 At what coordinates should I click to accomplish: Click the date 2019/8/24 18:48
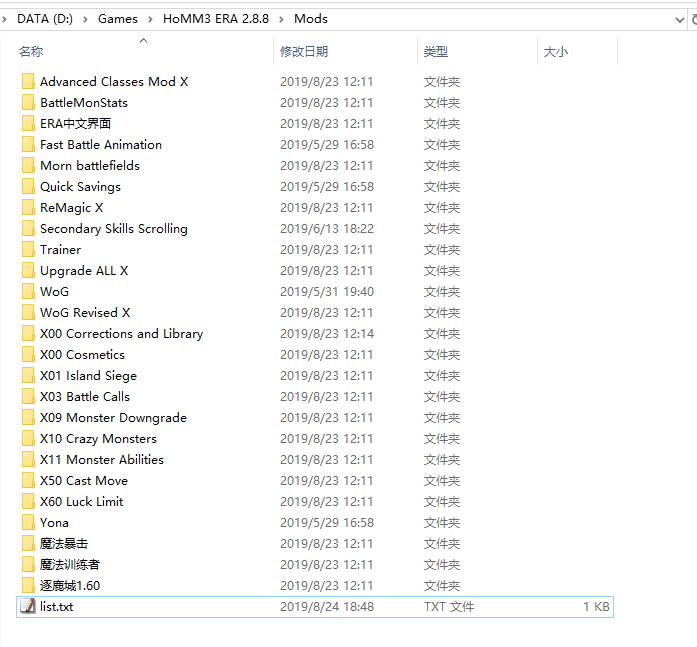327,607
